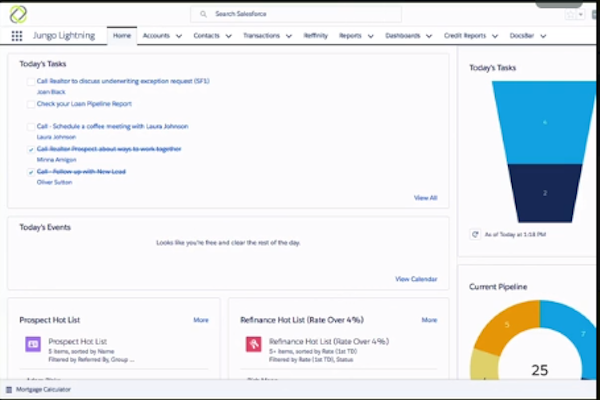The image size is (600, 400).
Task: Click the Jungo logo icon
Action: coord(18,15)
